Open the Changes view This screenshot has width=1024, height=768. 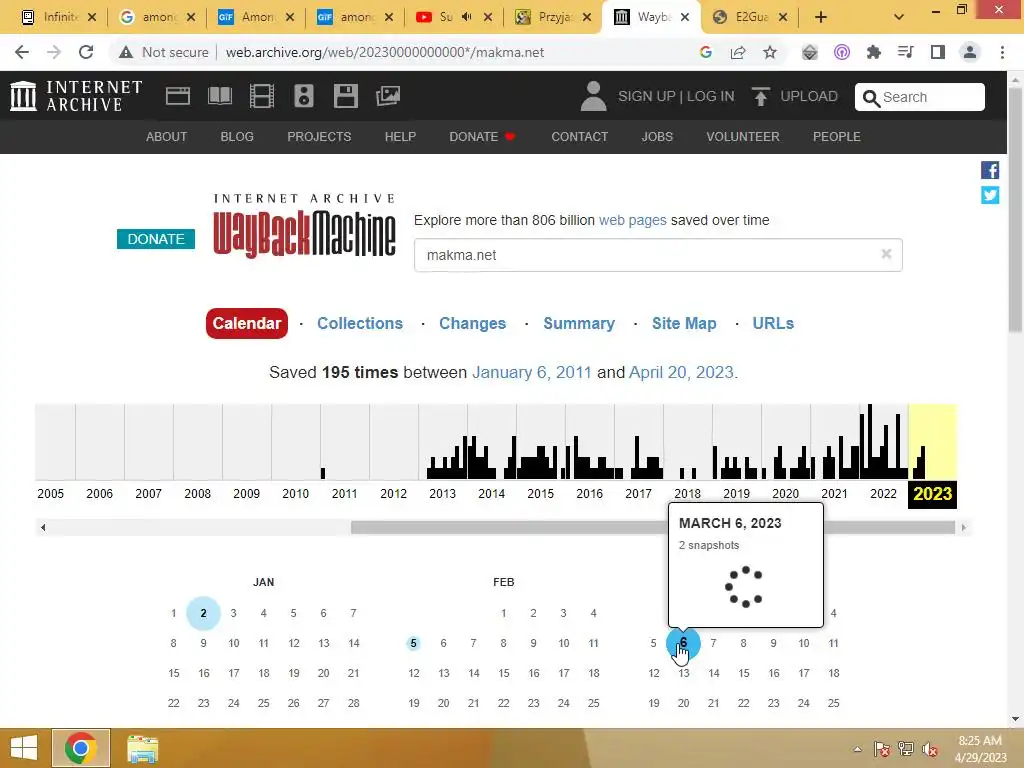tap(472, 323)
